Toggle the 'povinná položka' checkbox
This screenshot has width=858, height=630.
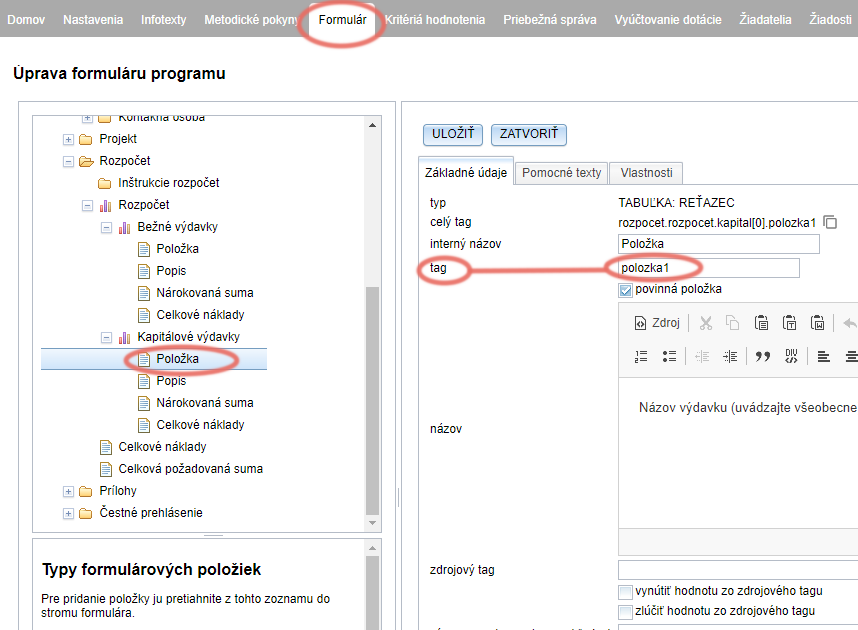tap(626, 290)
